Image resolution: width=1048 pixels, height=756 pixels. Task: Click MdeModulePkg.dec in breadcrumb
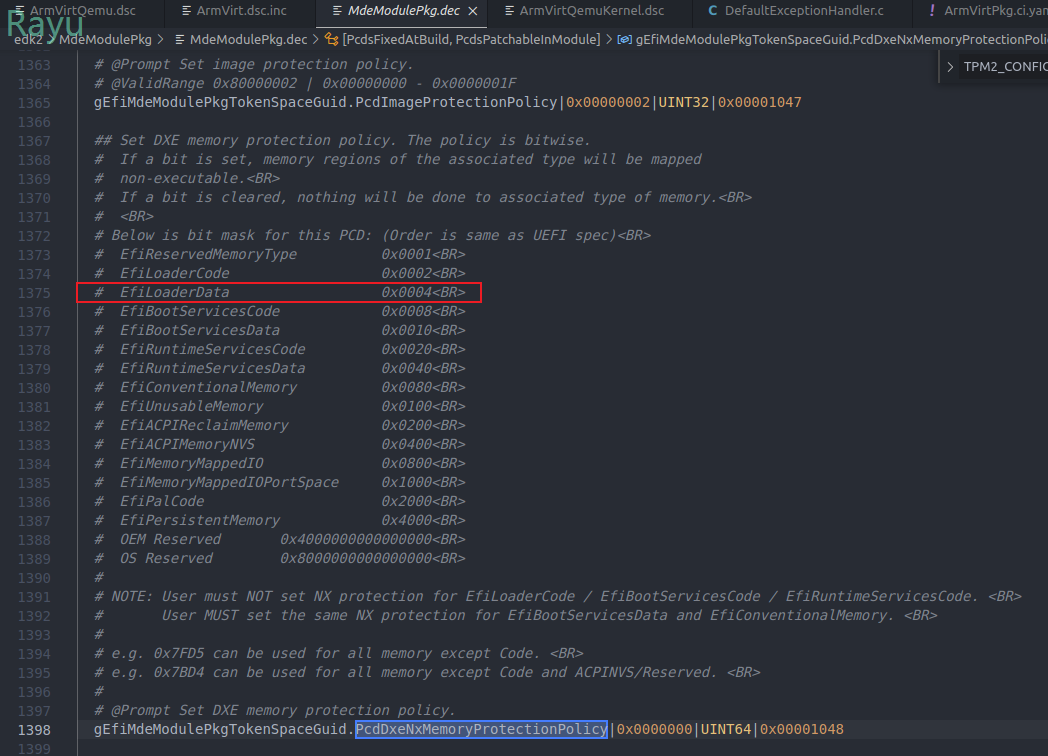point(248,39)
